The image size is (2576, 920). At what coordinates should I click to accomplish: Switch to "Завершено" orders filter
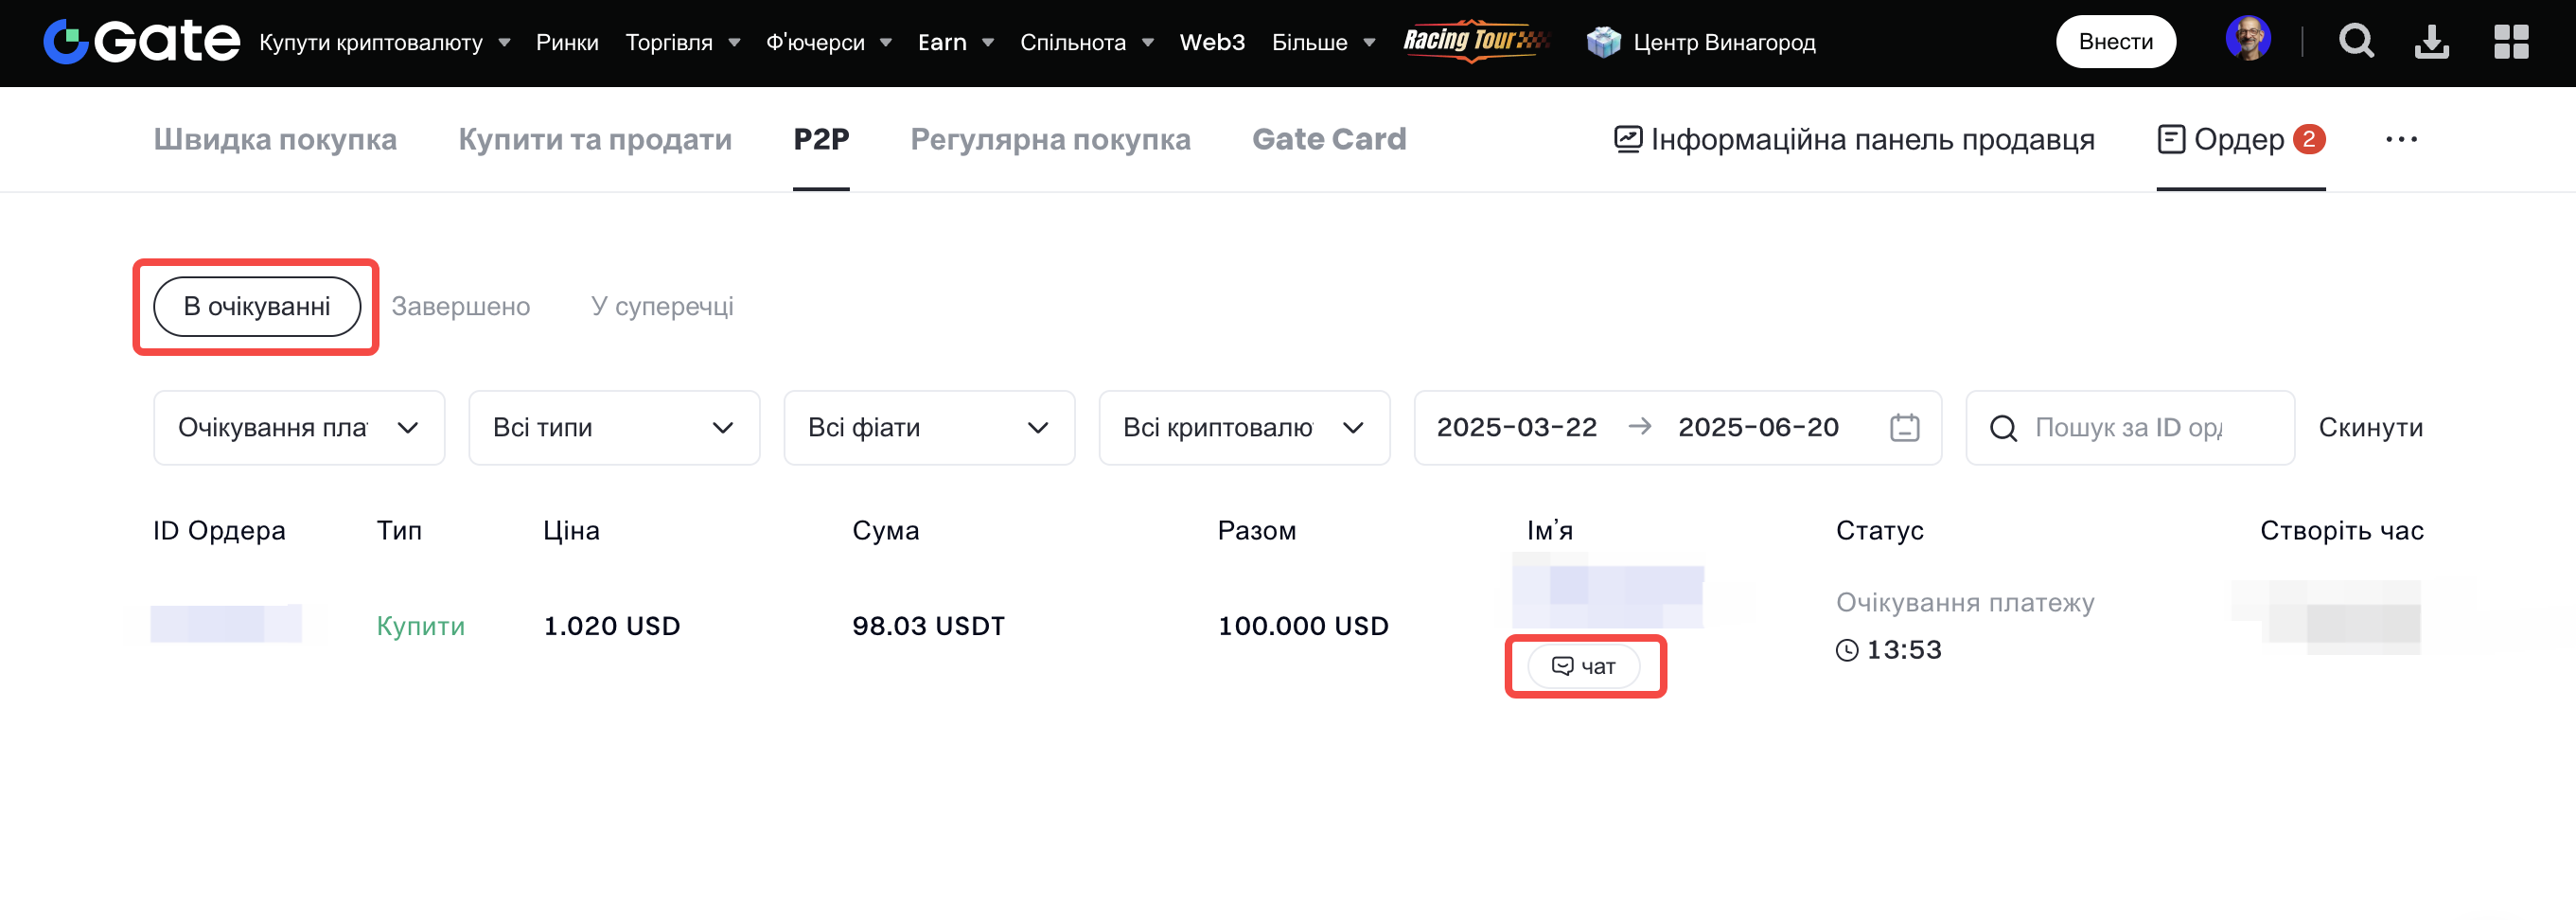pyautogui.click(x=460, y=307)
